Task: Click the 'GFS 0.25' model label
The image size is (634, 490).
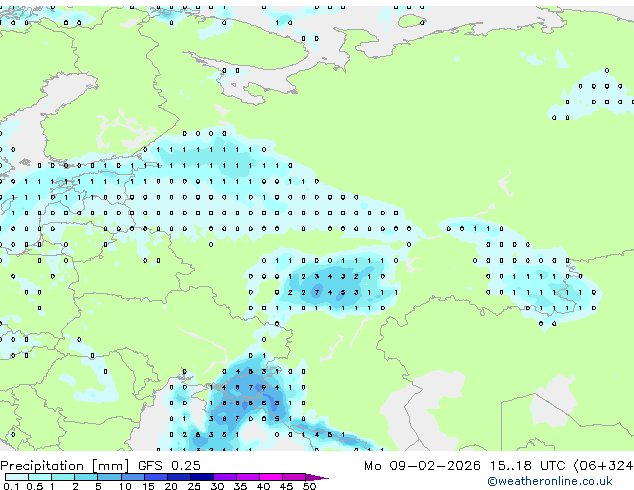Action: pyautogui.click(x=169, y=465)
